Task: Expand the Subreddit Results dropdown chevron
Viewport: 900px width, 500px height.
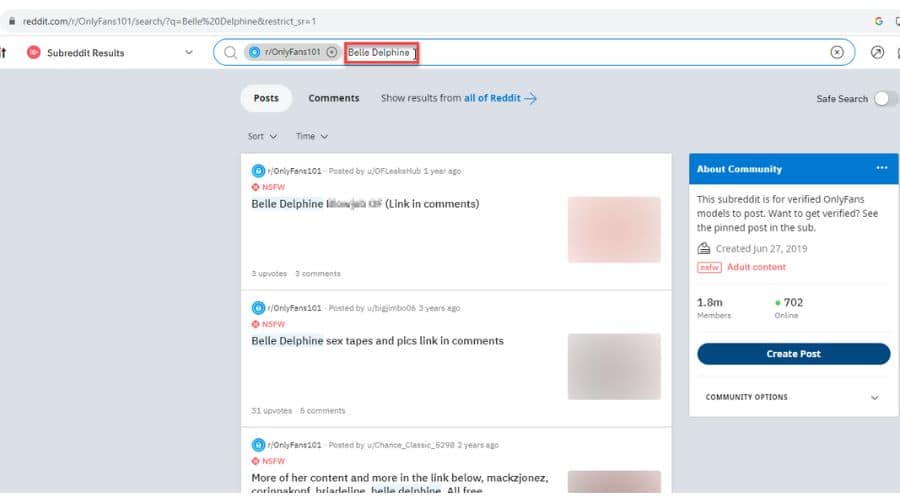Action: (188, 52)
